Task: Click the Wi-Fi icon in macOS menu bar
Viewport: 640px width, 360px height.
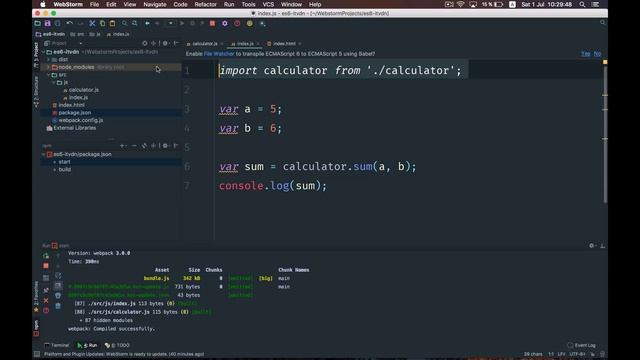Action: (460, 4)
